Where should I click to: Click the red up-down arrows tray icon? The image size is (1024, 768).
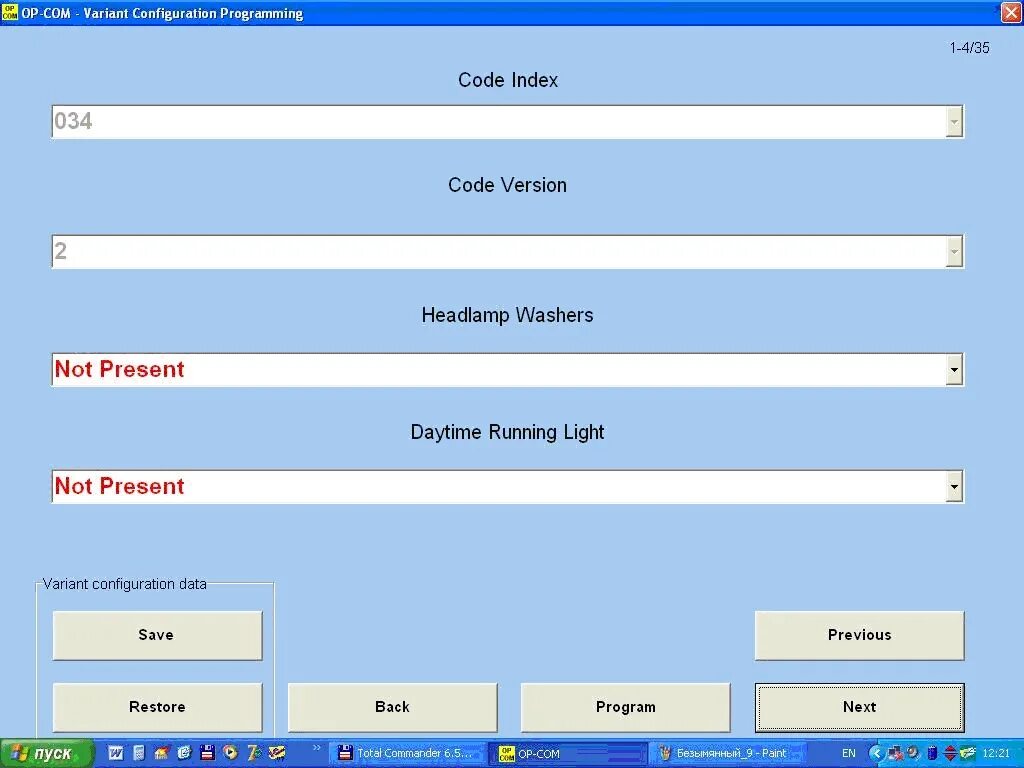click(x=950, y=754)
